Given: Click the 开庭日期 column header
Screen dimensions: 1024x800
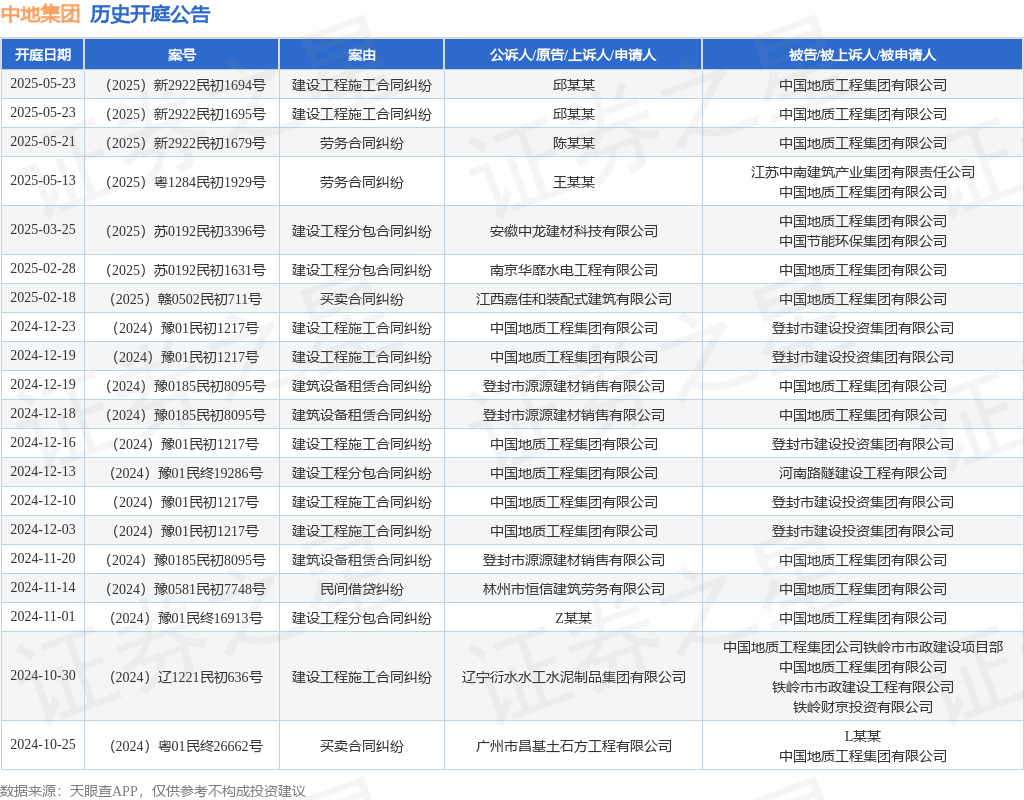Looking at the screenshot, I should point(43,55).
